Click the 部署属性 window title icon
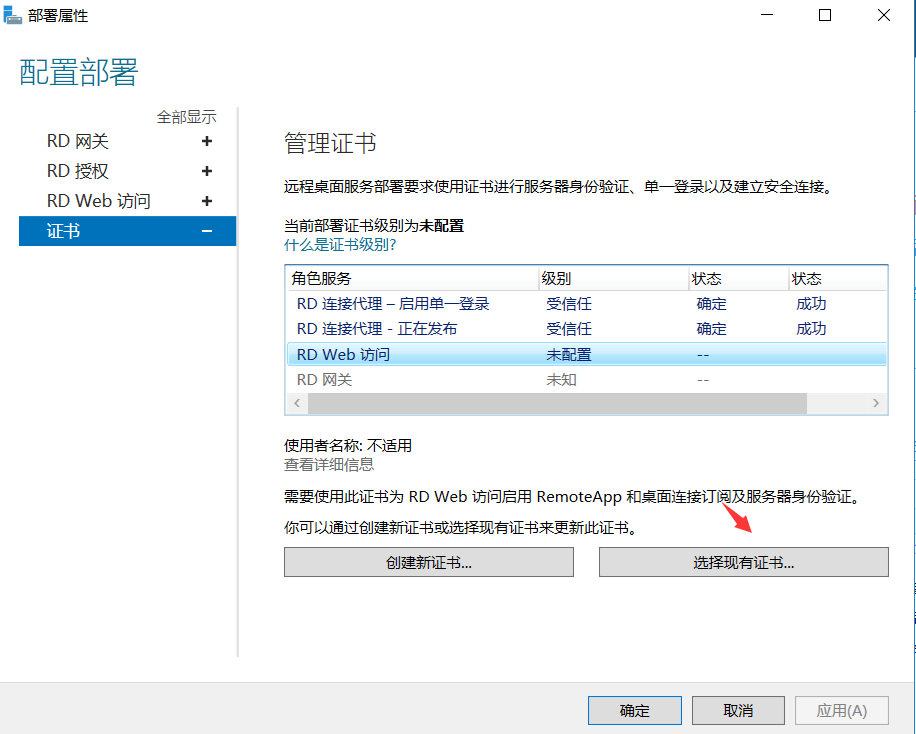Viewport: 916px width, 734px height. coord(12,15)
